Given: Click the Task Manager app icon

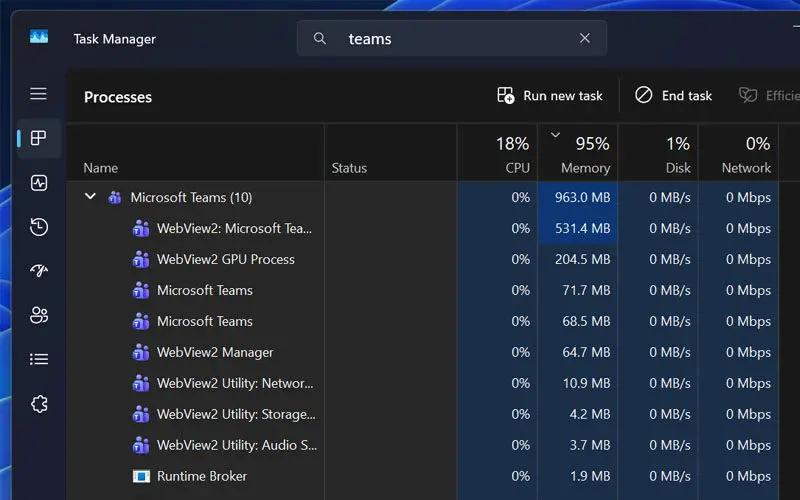Looking at the screenshot, I should tap(39, 37).
